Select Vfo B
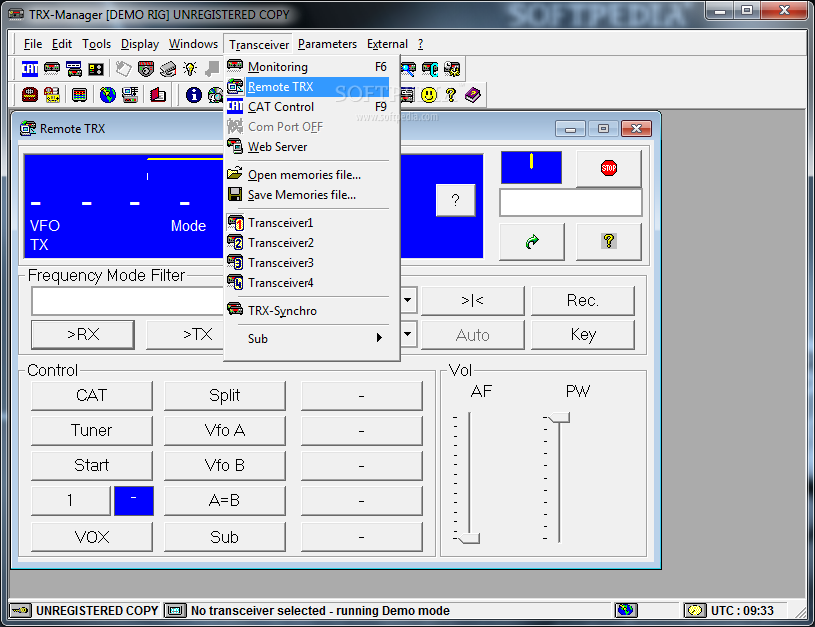The width and height of the screenshot is (815, 627). point(225,465)
